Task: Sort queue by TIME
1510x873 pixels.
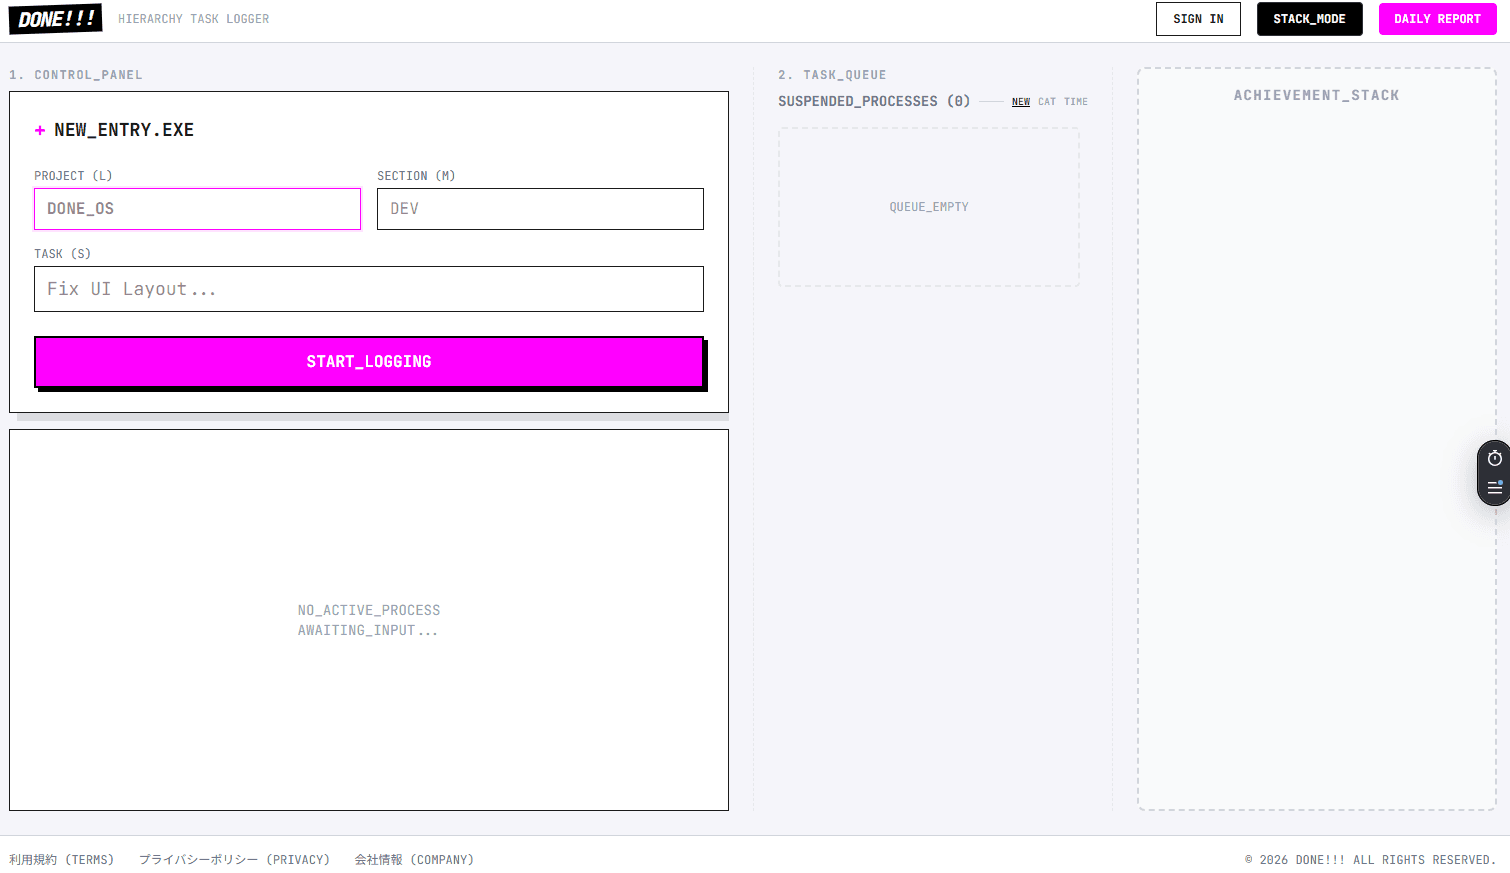Action: click(1076, 102)
